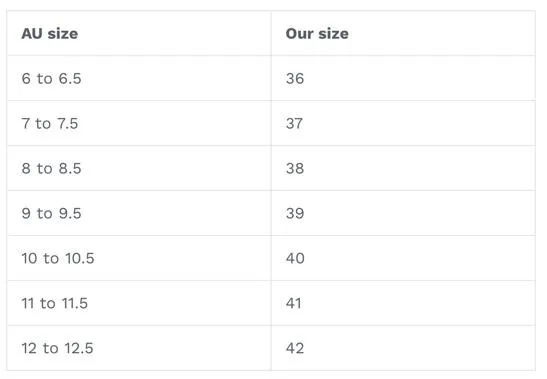Click the word 'size' in the Our size header
The image size is (547, 379).
[x=333, y=34]
